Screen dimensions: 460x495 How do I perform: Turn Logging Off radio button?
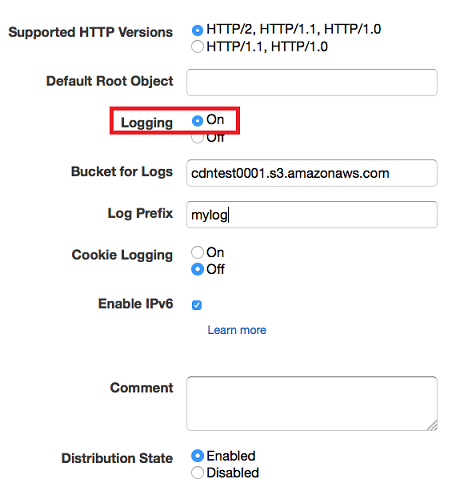[197, 137]
